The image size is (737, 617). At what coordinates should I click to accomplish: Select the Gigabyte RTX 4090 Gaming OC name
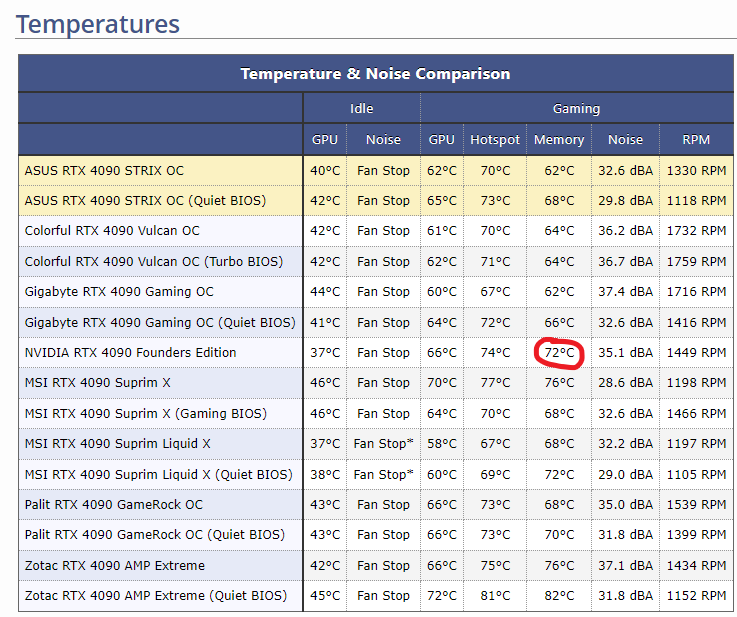tap(119, 292)
